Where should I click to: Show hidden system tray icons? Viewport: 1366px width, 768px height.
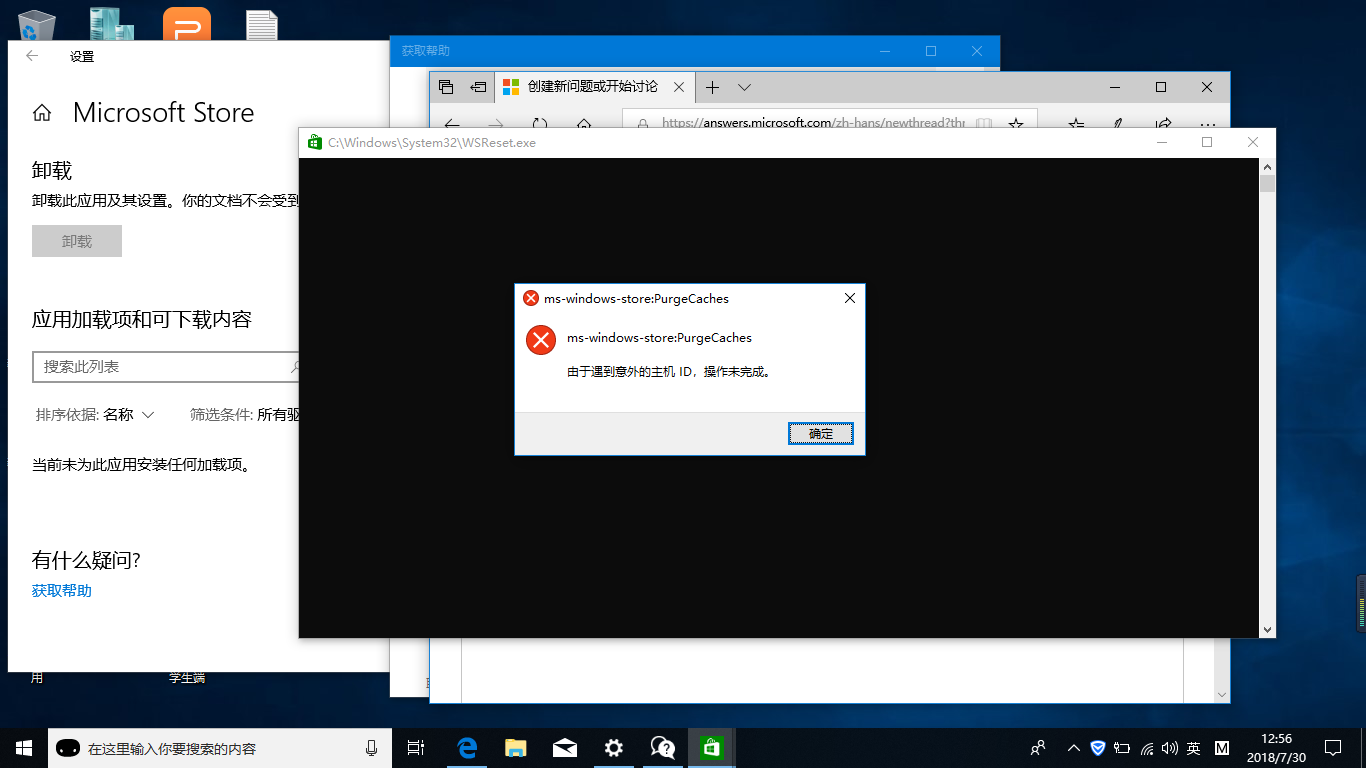(x=1074, y=747)
